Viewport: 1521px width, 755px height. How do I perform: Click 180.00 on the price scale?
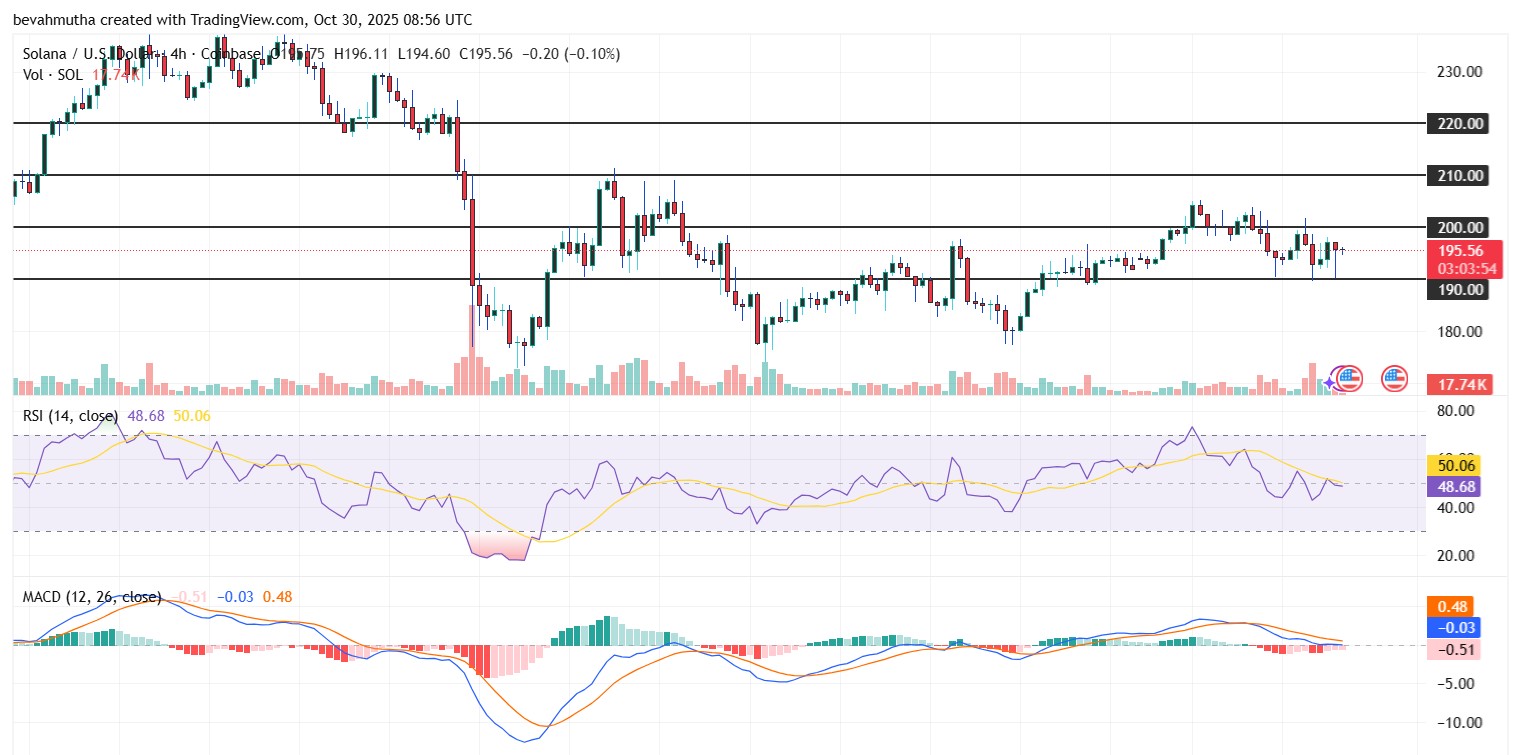pos(1461,332)
